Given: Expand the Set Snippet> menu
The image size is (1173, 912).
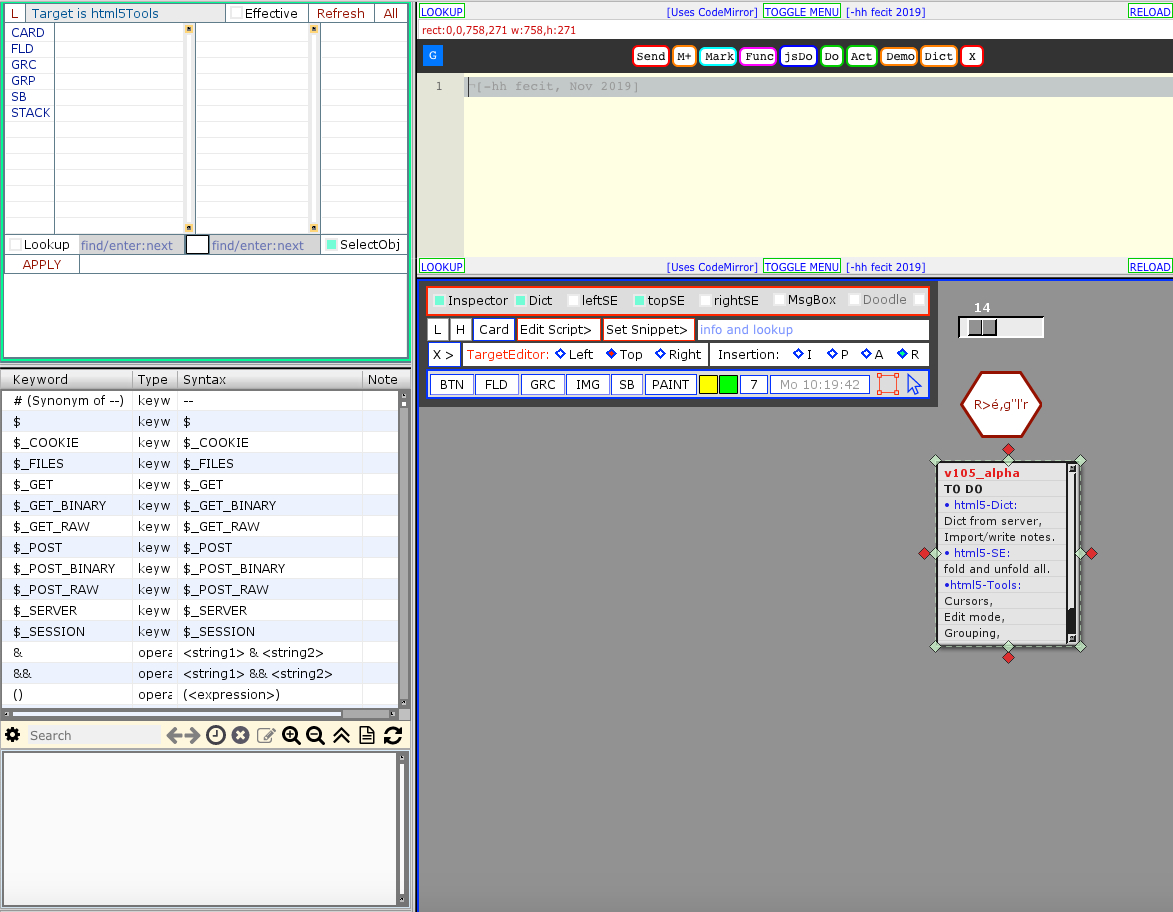Looking at the screenshot, I should coord(648,330).
